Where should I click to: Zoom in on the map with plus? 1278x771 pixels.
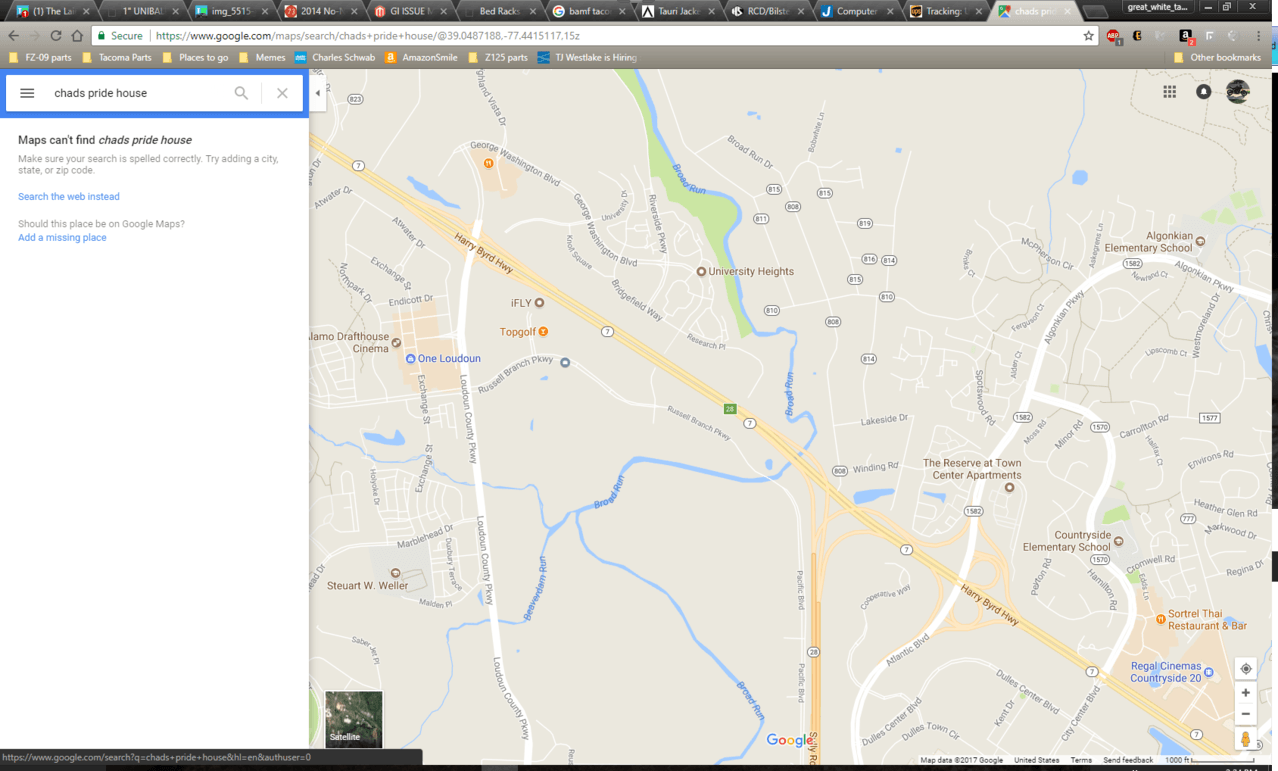[1245, 693]
